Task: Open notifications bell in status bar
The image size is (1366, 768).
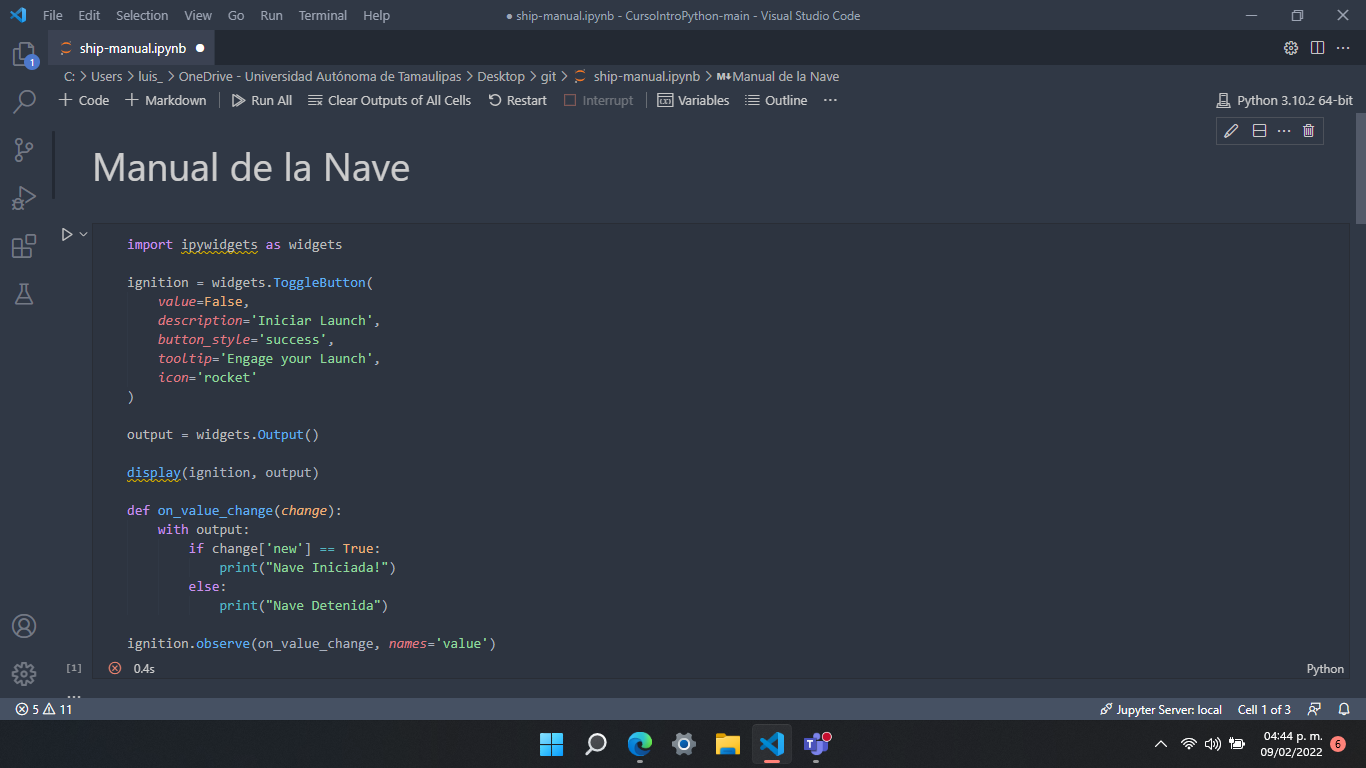Action: point(1344,710)
